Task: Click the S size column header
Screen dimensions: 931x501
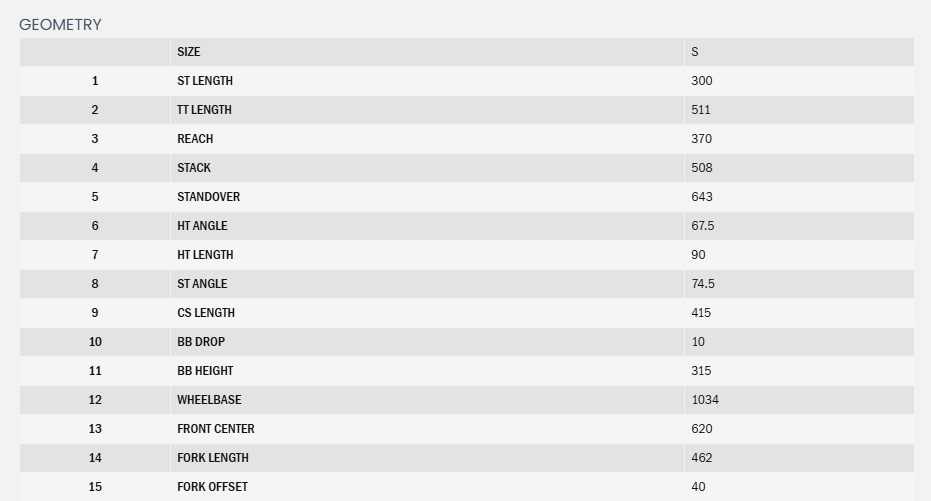Action: coord(695,52)
